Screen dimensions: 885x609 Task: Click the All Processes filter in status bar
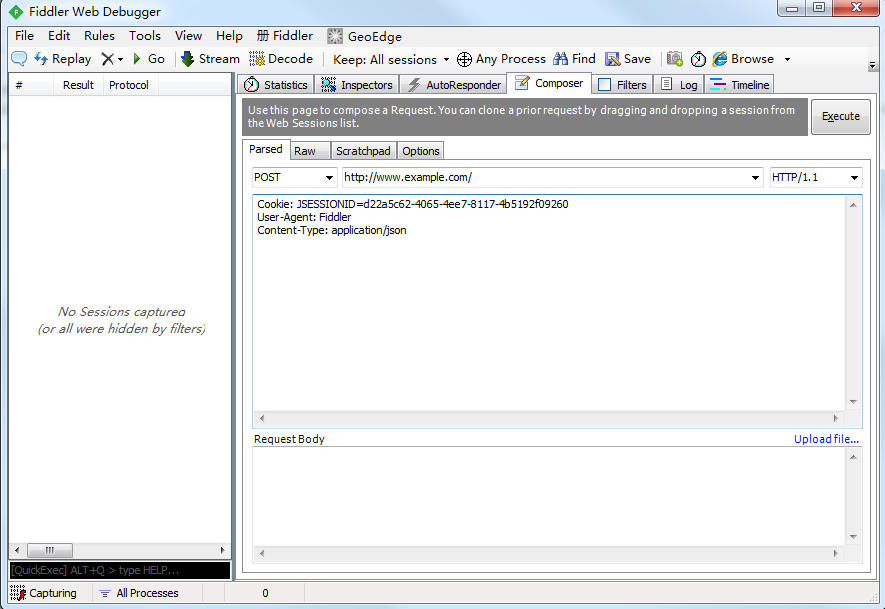139,593
